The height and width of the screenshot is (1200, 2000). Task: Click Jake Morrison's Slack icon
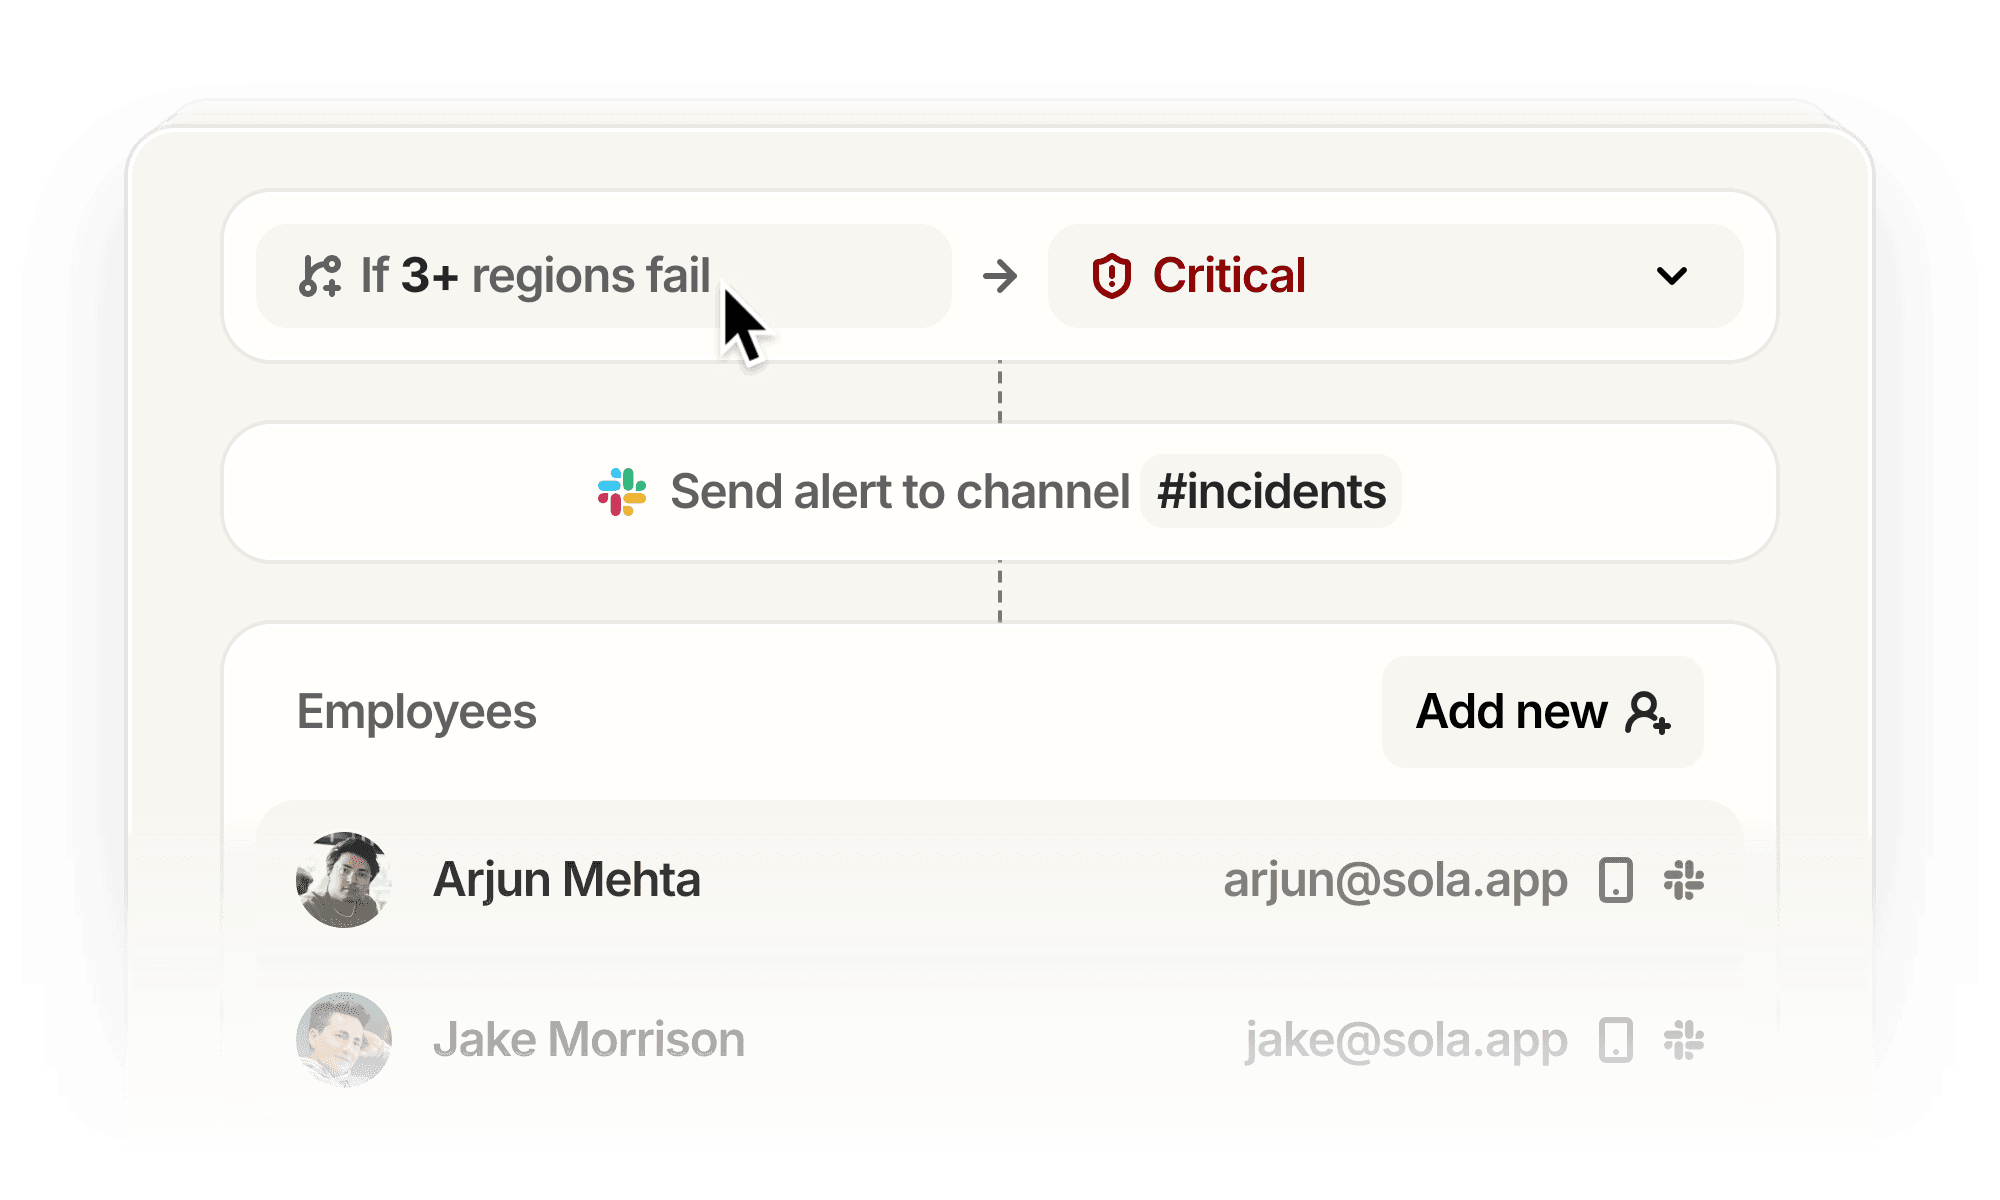(x=1684, y=1040)
